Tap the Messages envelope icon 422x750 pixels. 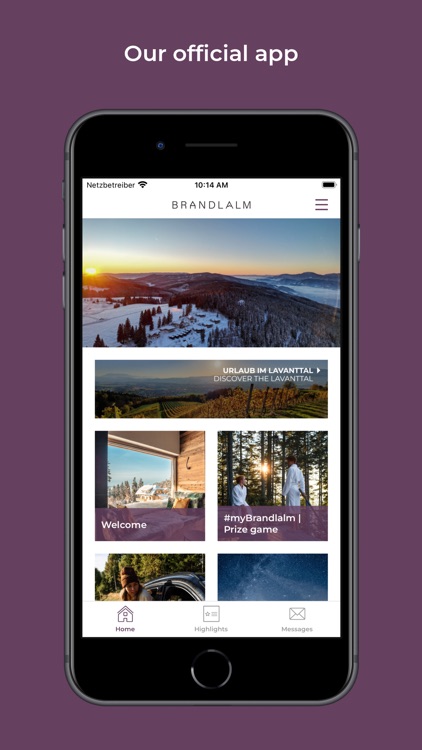297,614
